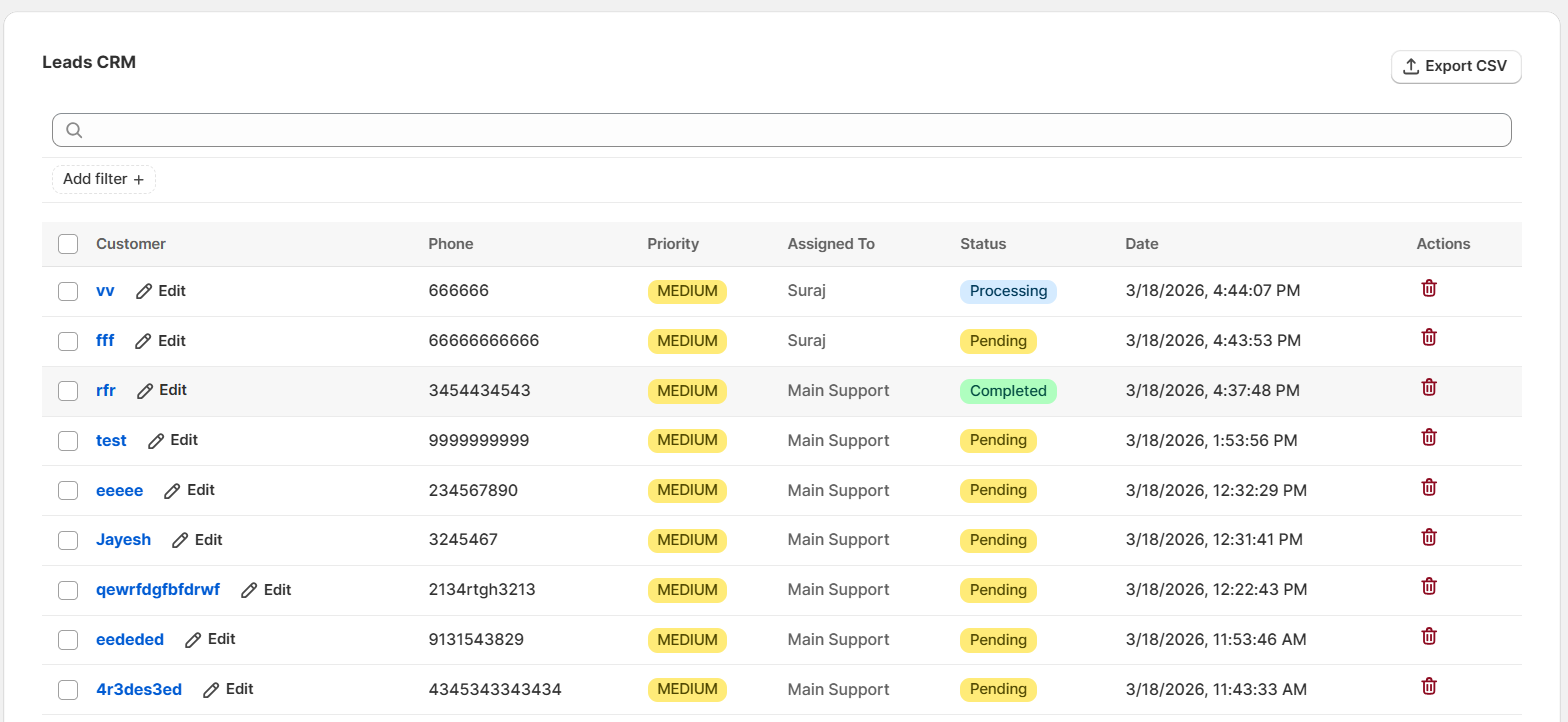This screenshot has height=722, width=1568.
Task: Export leads using Export CSV button
Action: 1455,66
